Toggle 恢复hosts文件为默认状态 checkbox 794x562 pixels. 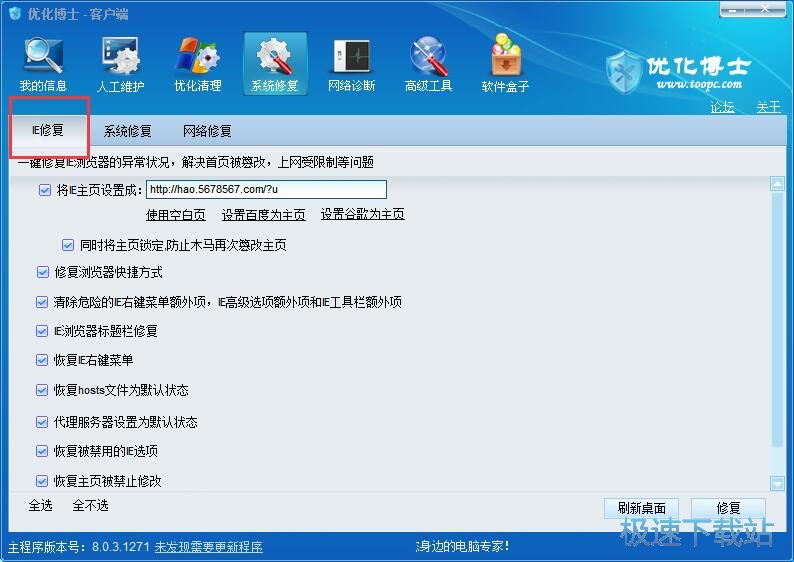click(x=42, y=390)
